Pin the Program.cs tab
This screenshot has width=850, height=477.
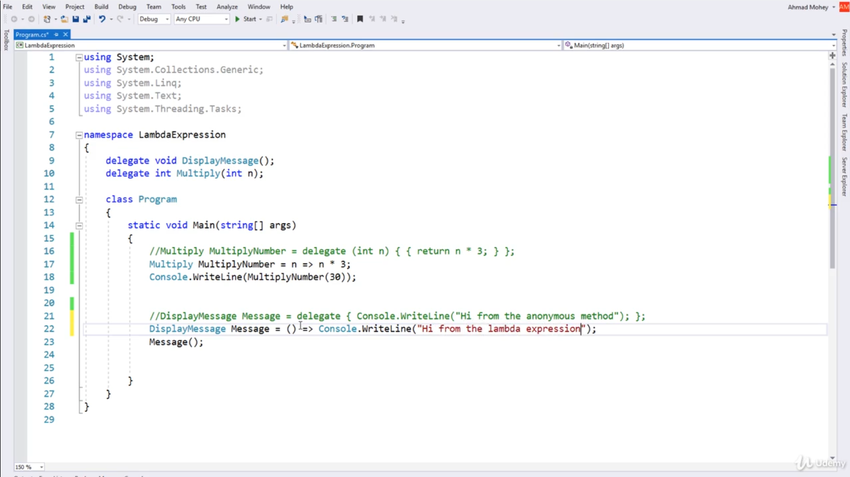pyautogui.click(x=56, y=34)
